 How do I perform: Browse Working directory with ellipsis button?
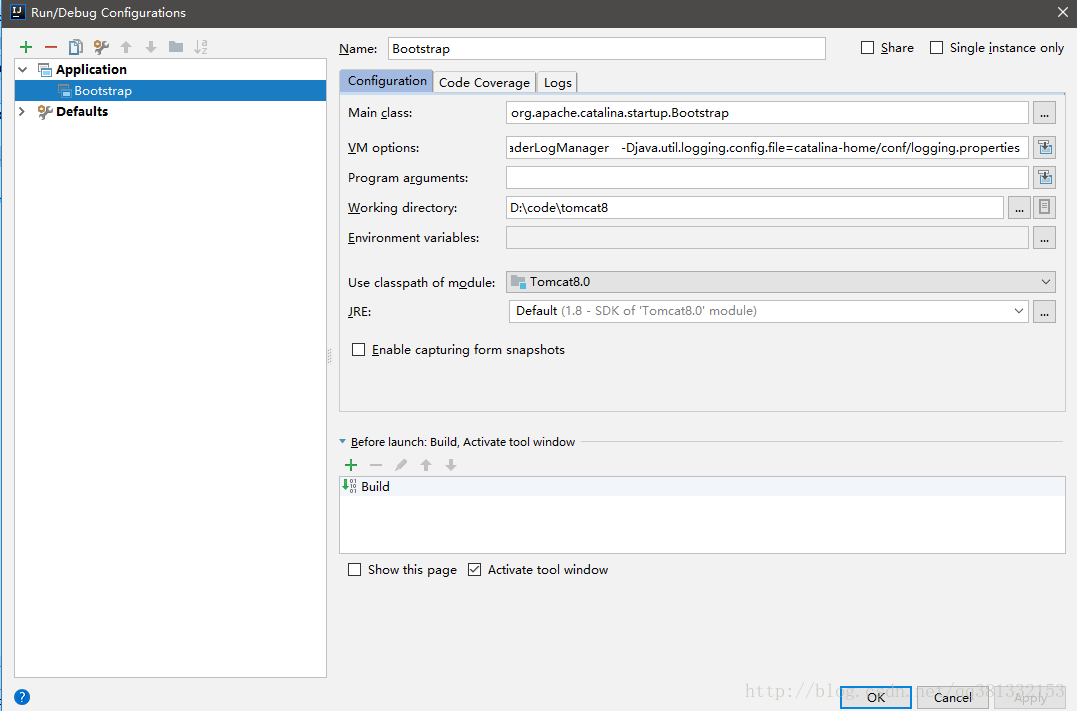[1019, 207]
